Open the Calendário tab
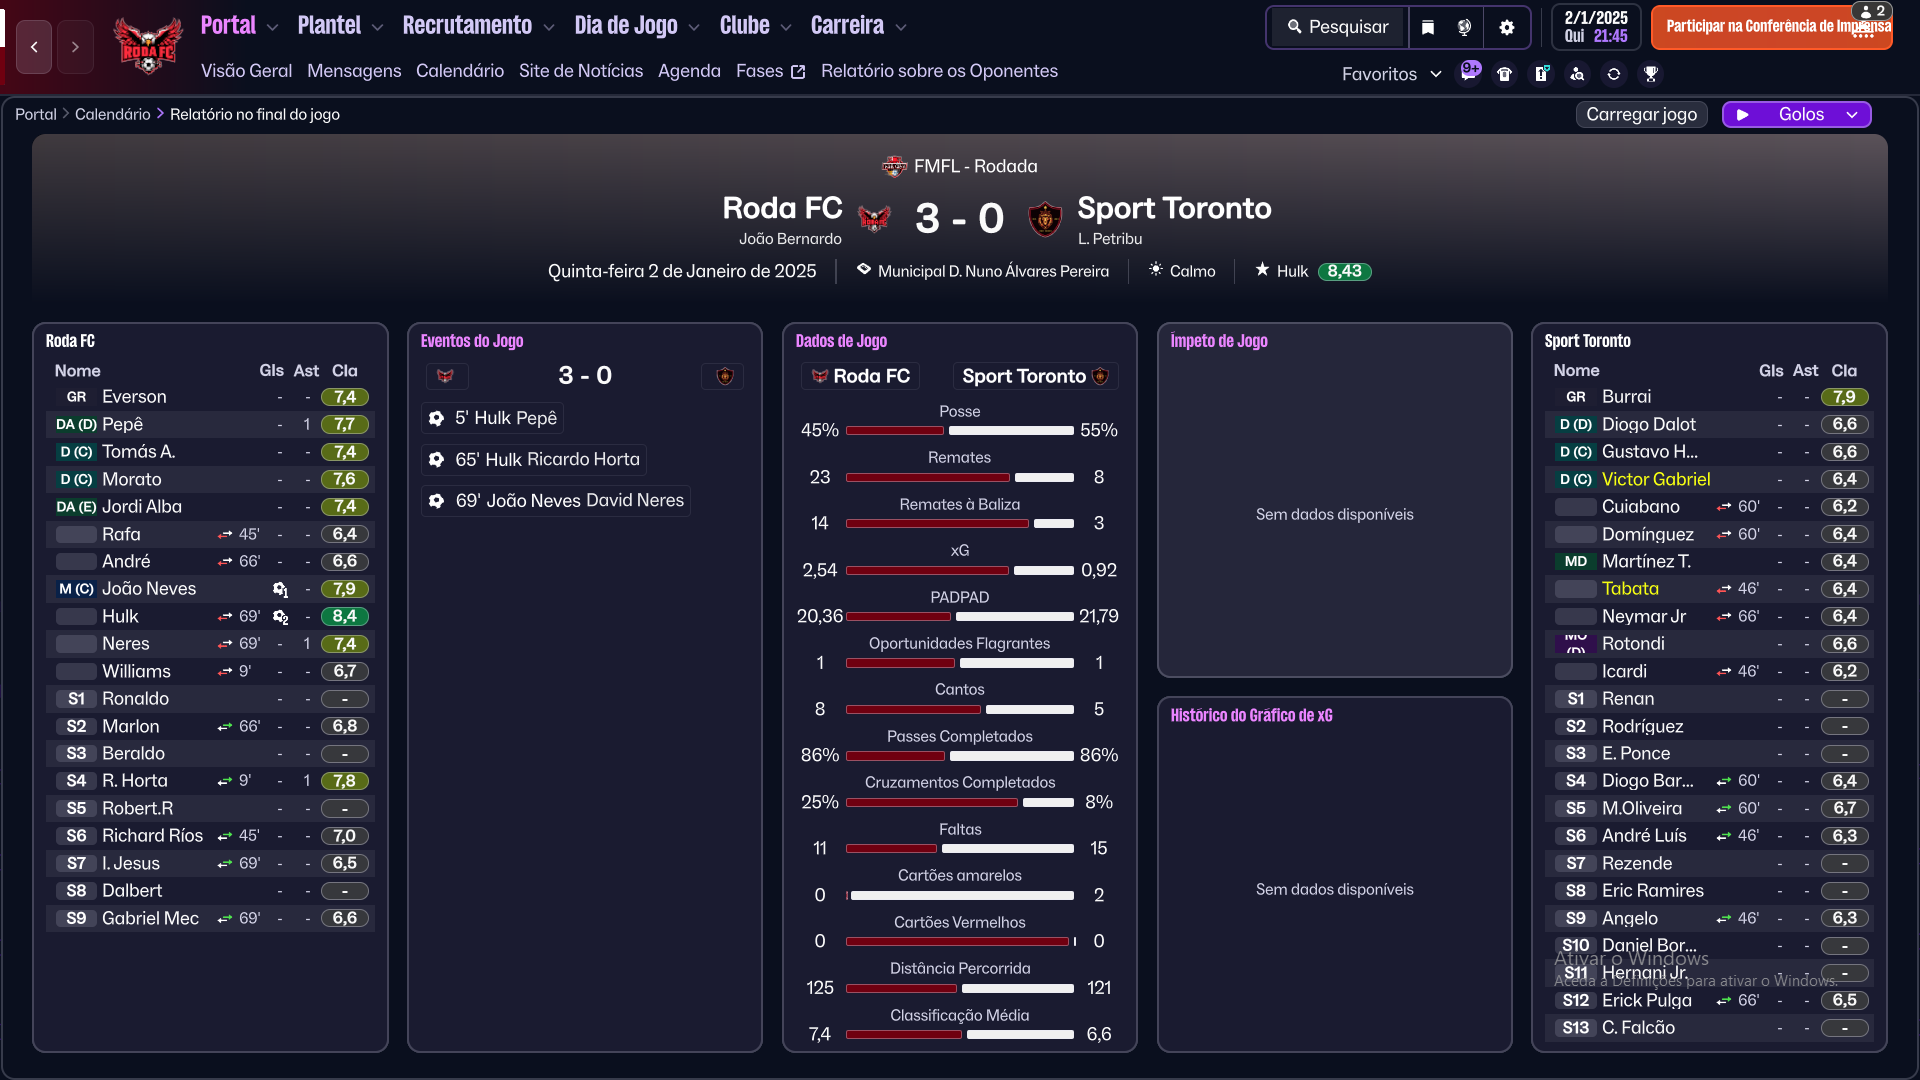Viewport: 1920px width, 1080px height. (x=459, y=71)
